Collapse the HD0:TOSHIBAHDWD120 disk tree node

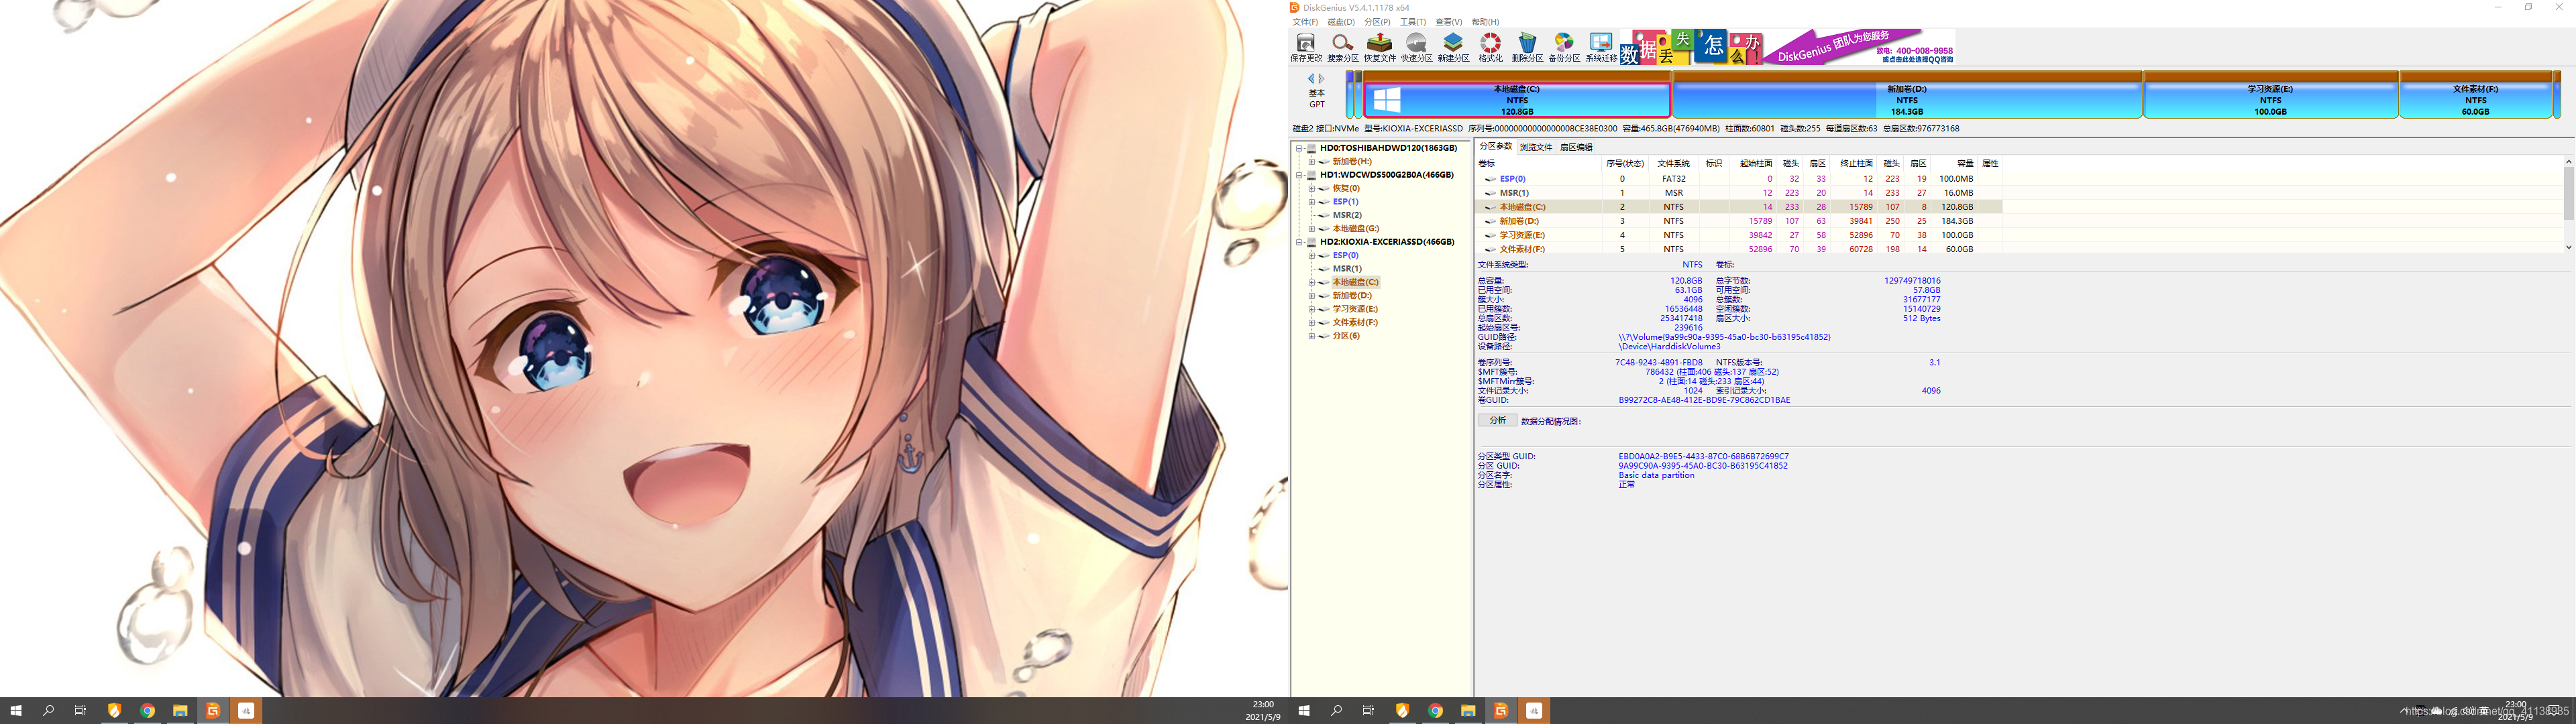pyautogui.click(x=1299, y=148)
